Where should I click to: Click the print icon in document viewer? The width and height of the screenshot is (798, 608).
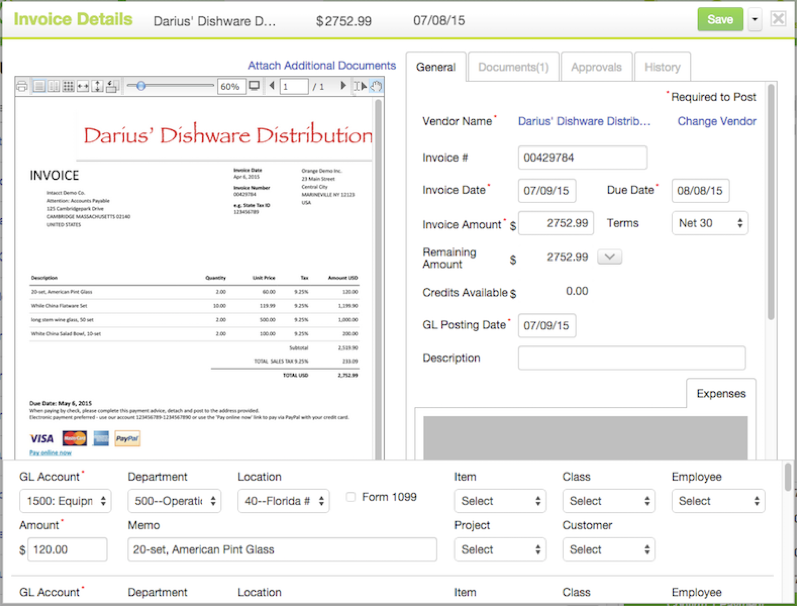[23, 87]
